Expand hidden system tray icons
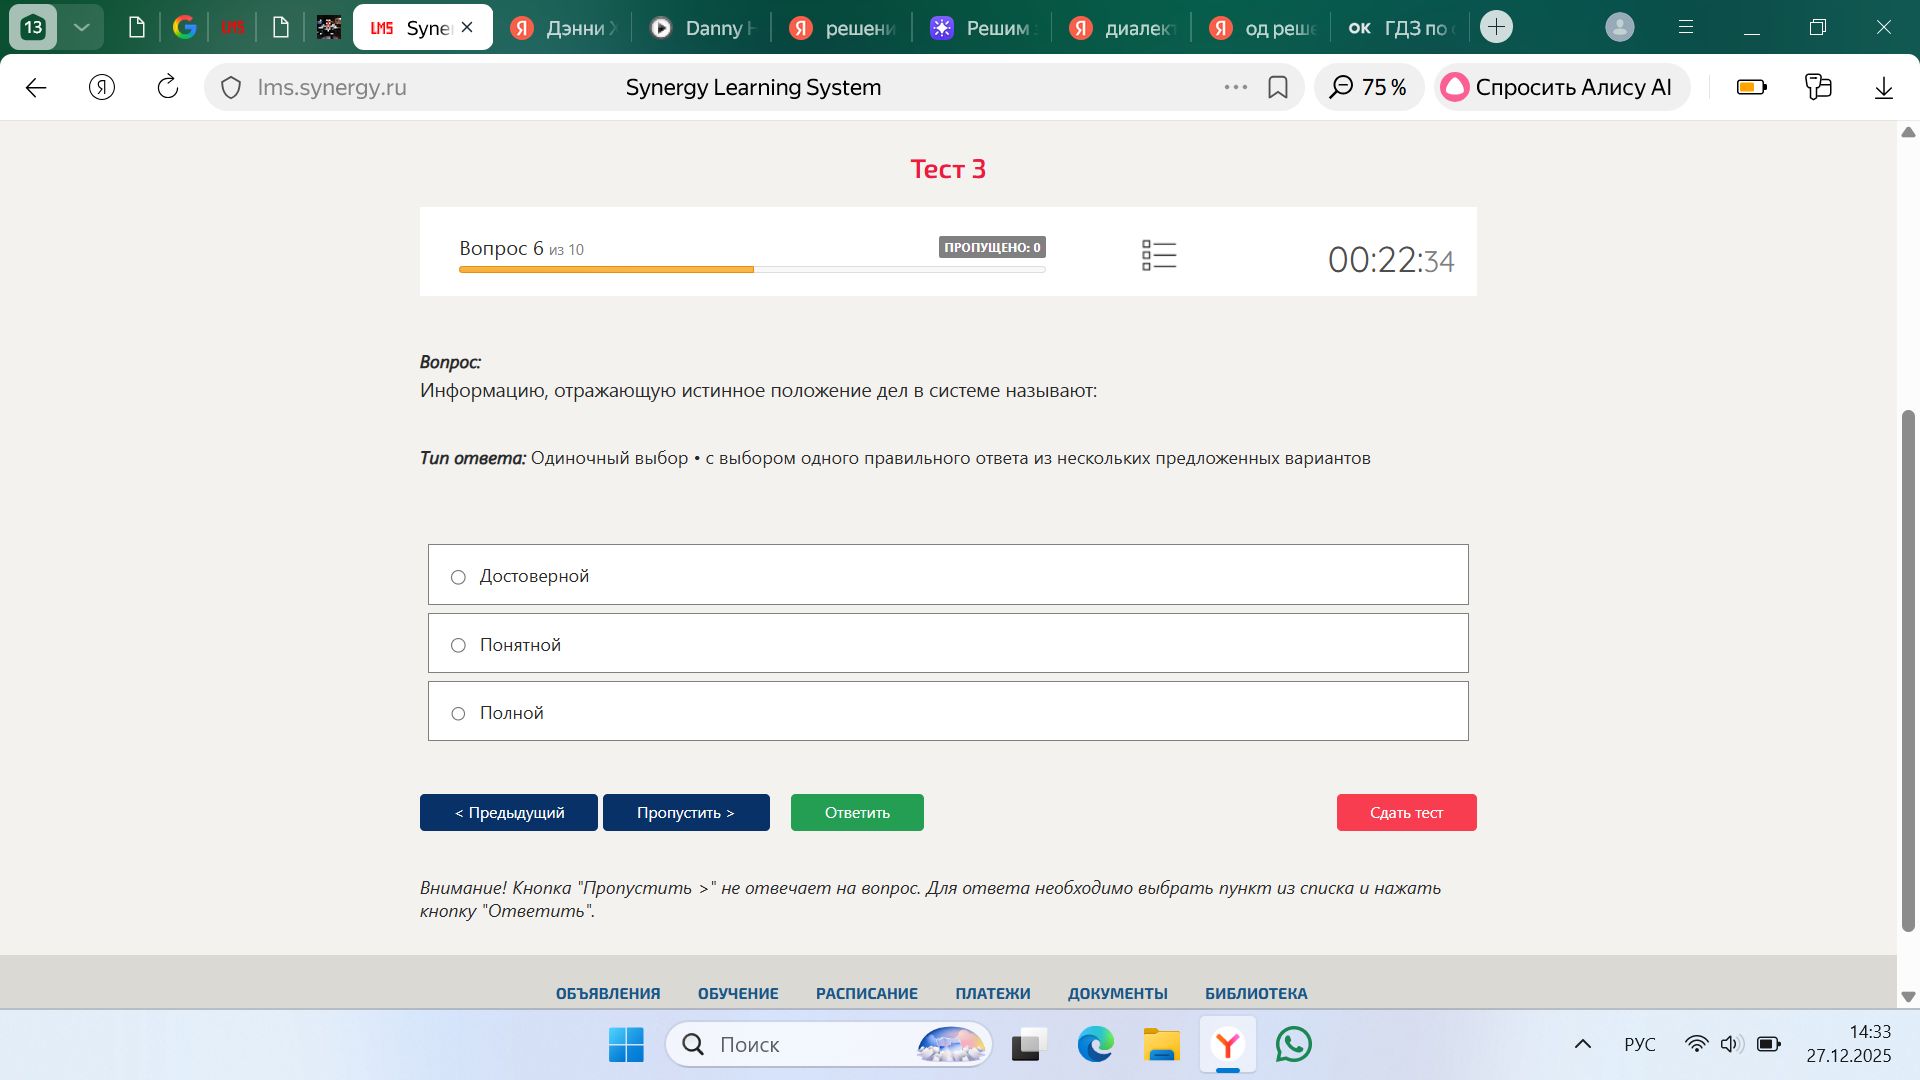This screenshot has height=1080, width=1920. click(1583, 1045)
